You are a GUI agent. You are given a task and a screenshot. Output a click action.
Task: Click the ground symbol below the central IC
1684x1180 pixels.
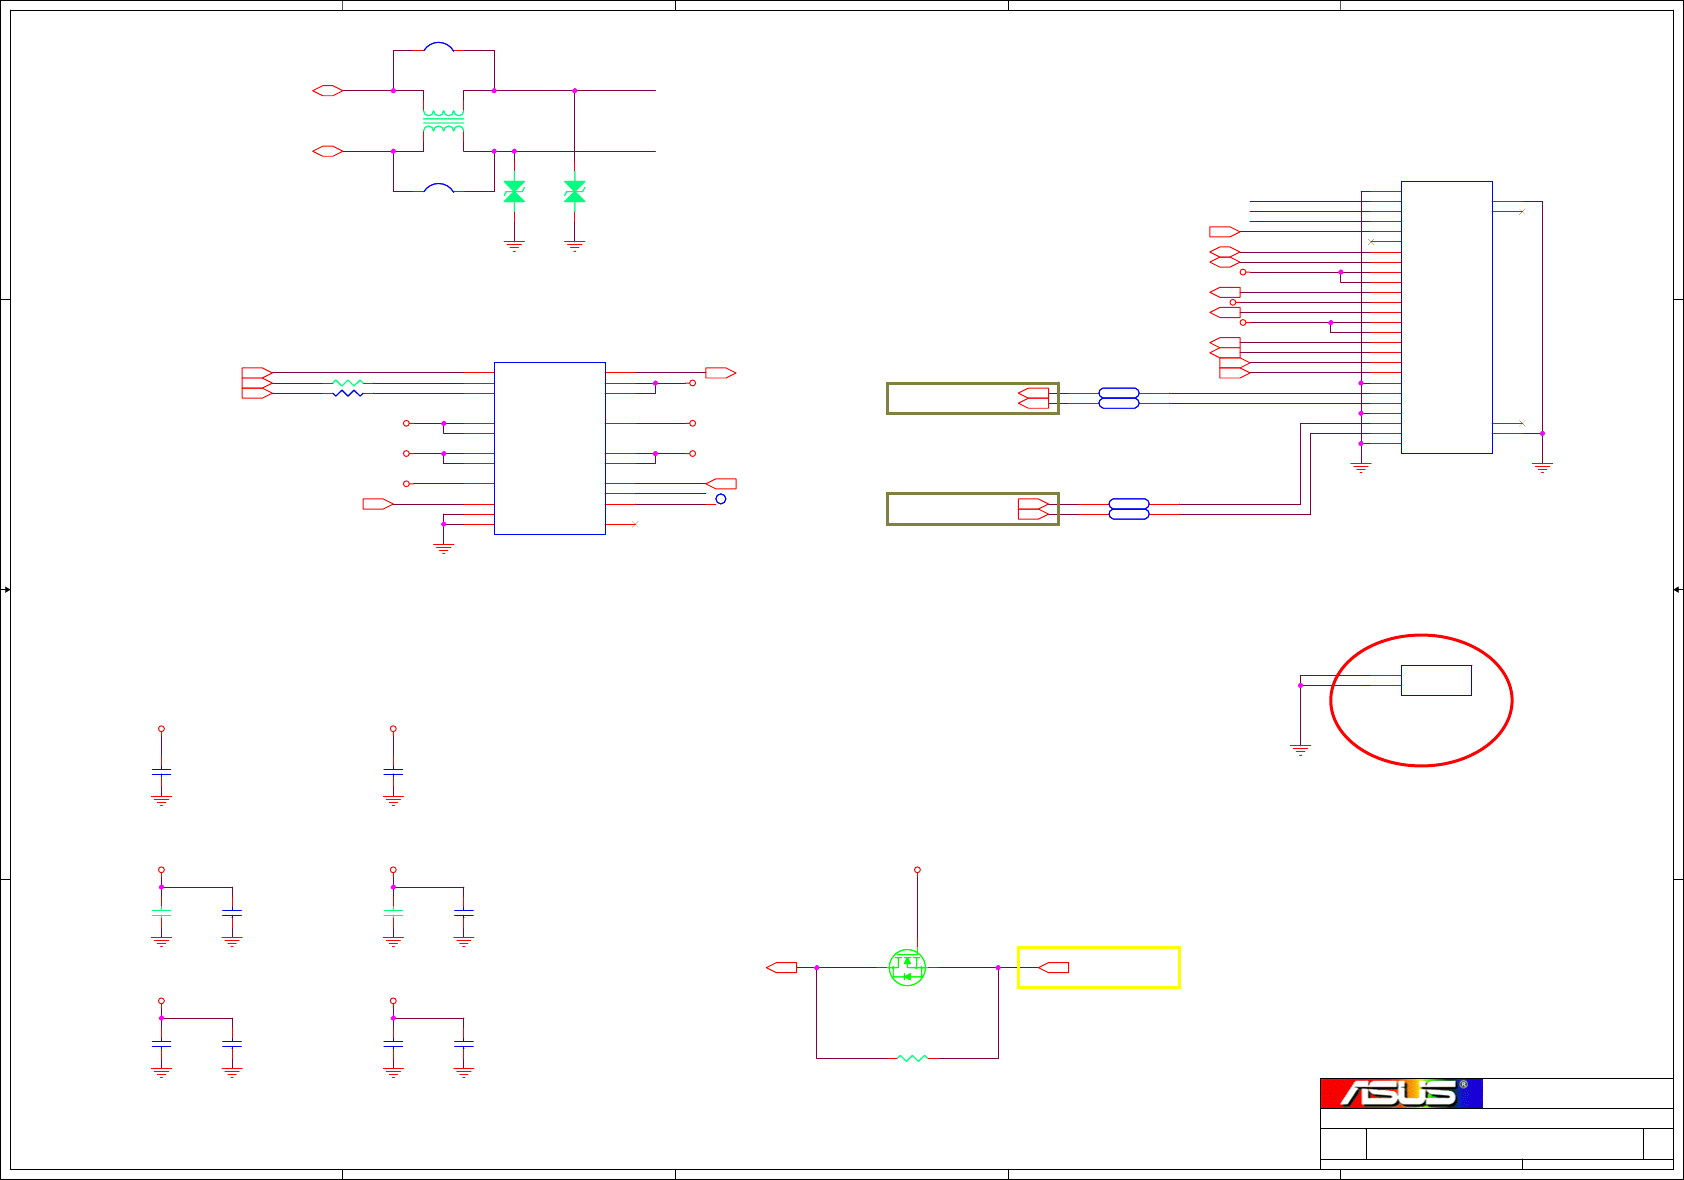coord(443,548)
